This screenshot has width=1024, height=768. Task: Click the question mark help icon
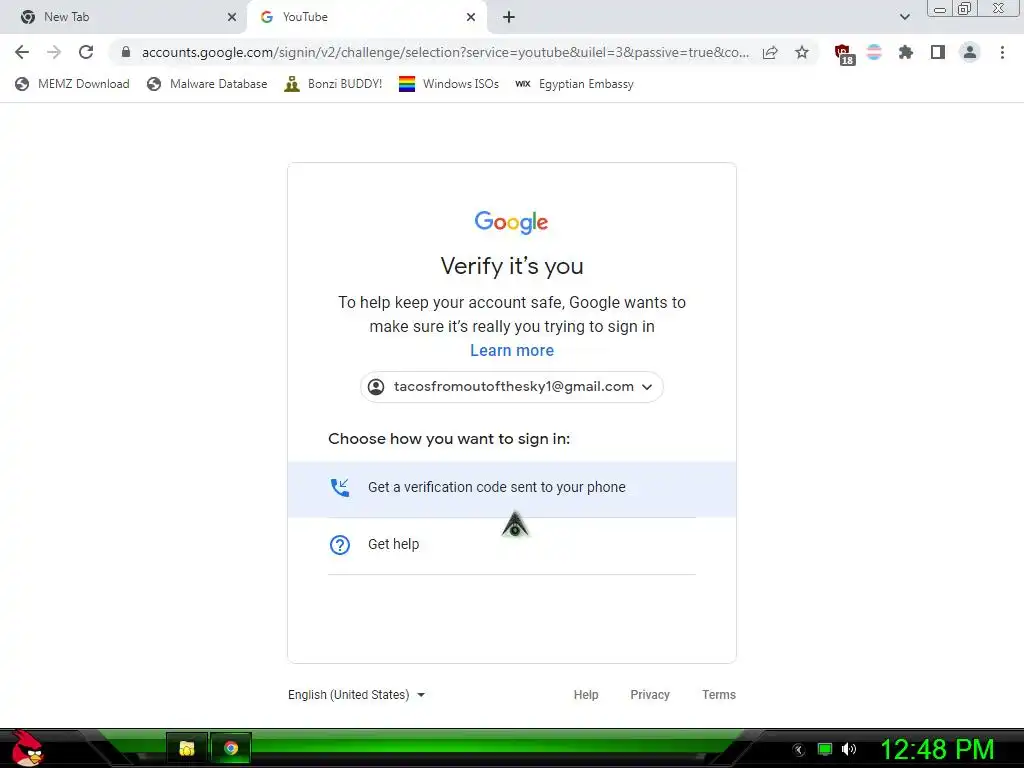click(x=340, y=545)
